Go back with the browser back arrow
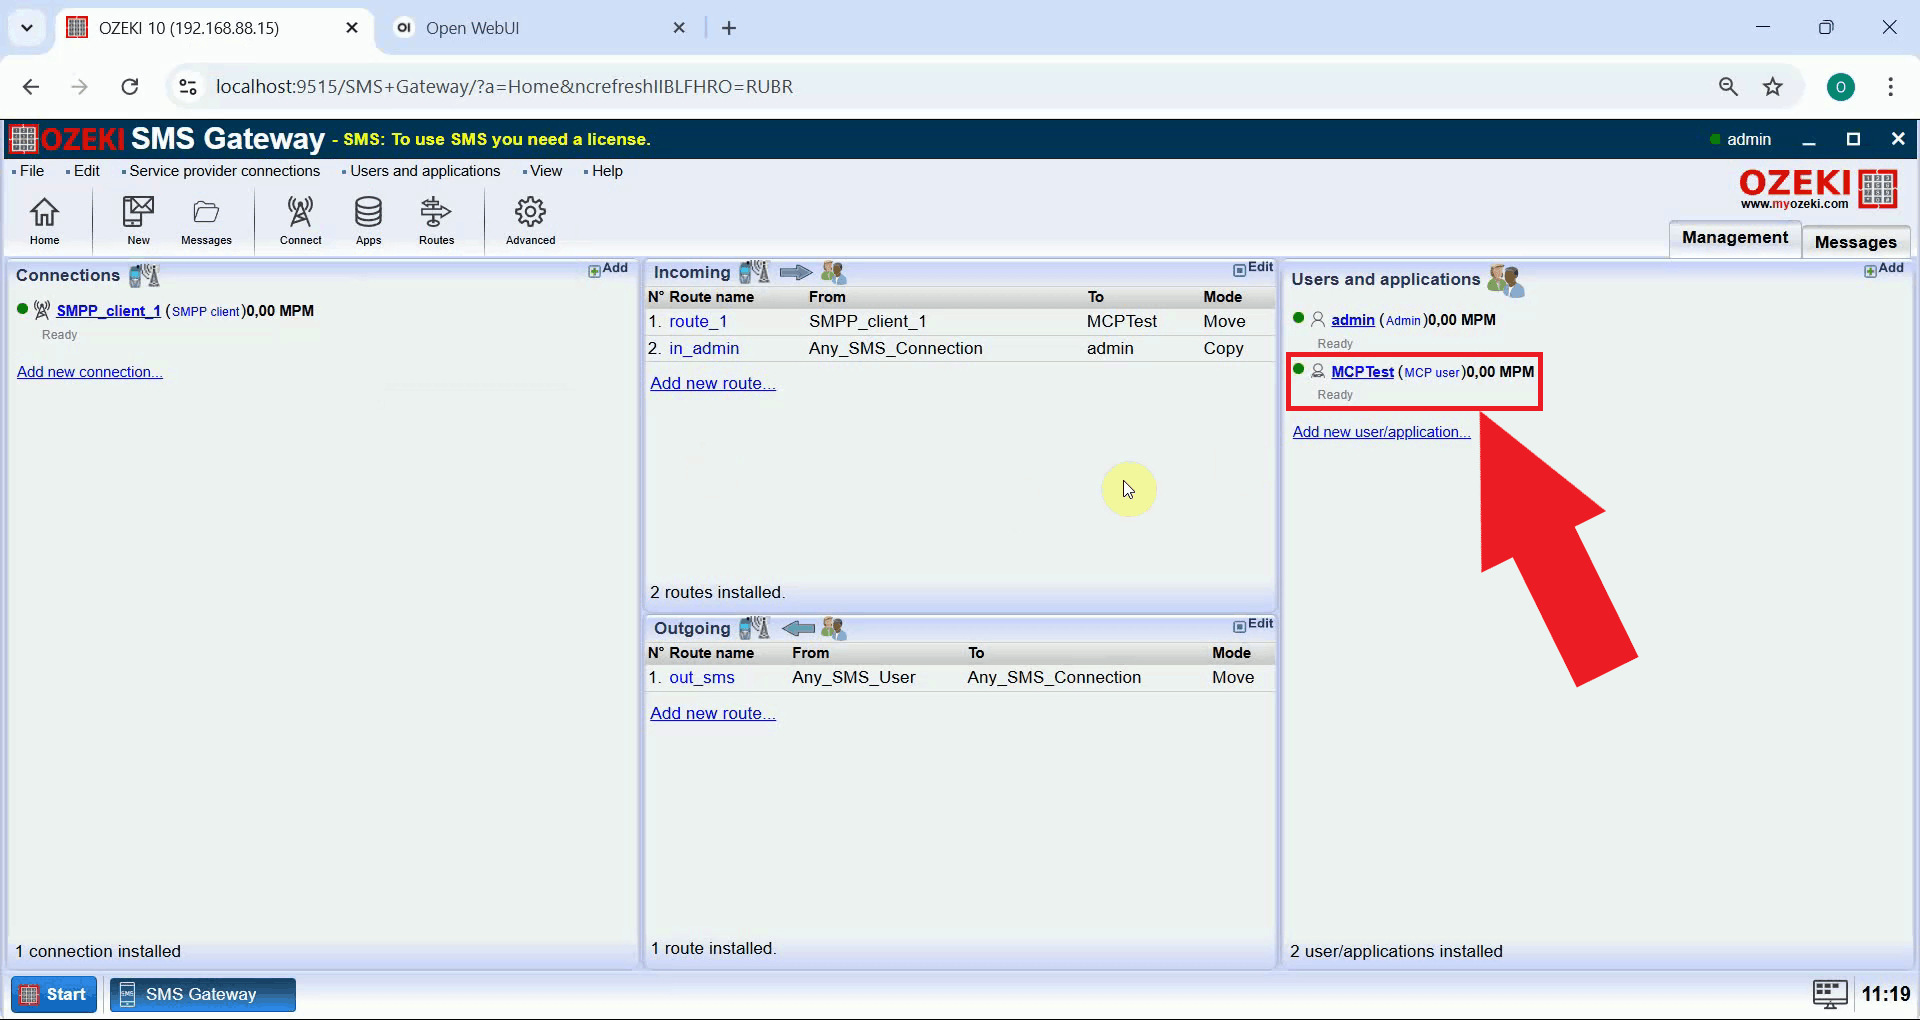 [x=31, y=86]
